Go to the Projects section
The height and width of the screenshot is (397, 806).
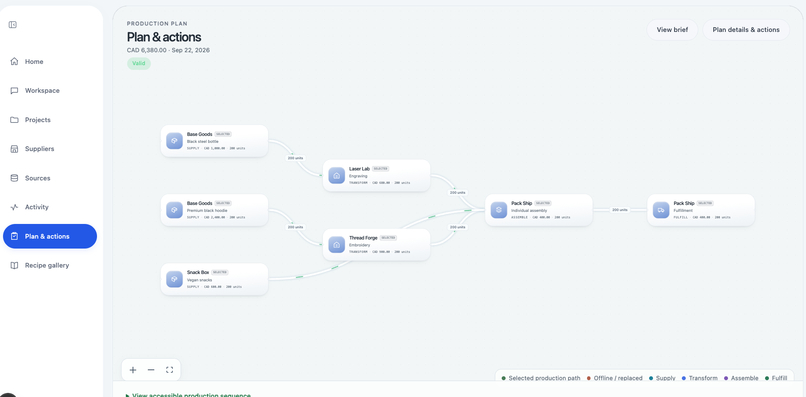point(50,120)
